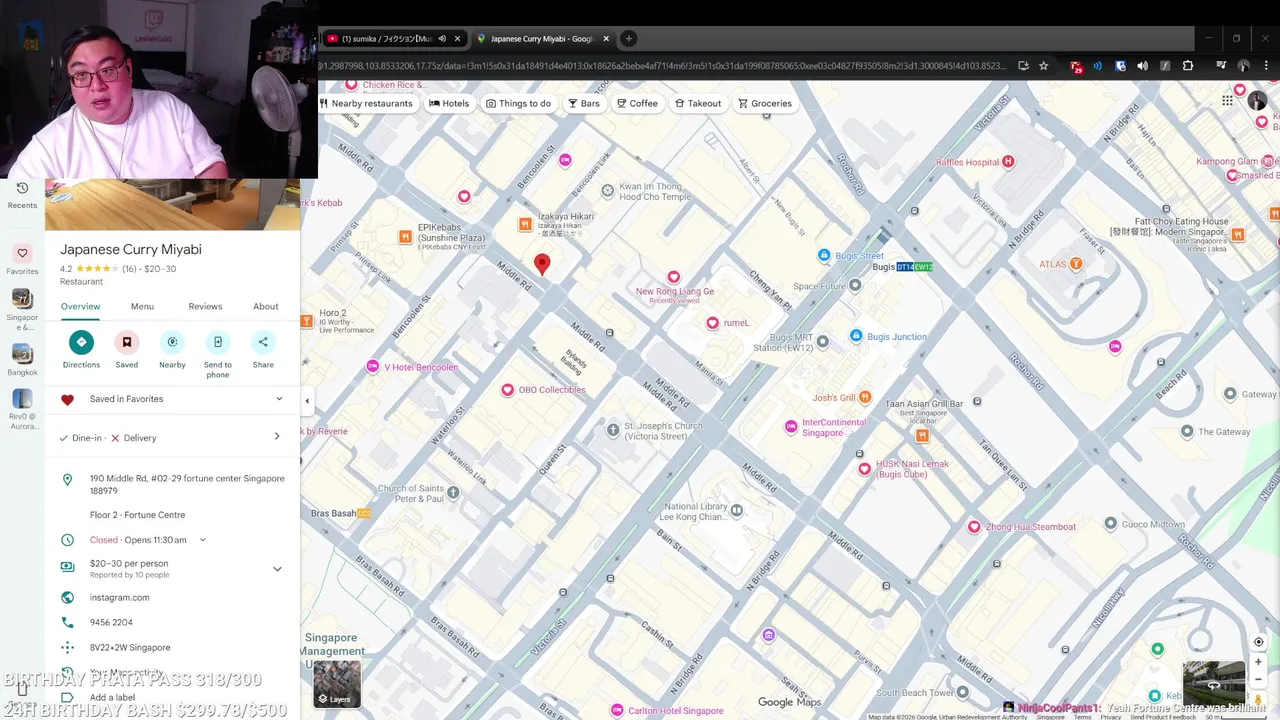Screen dimensions: 1280x720
Task: Open the Singapore saved list in sidebar
Action: pyautogui.click(x=22, y=309)
